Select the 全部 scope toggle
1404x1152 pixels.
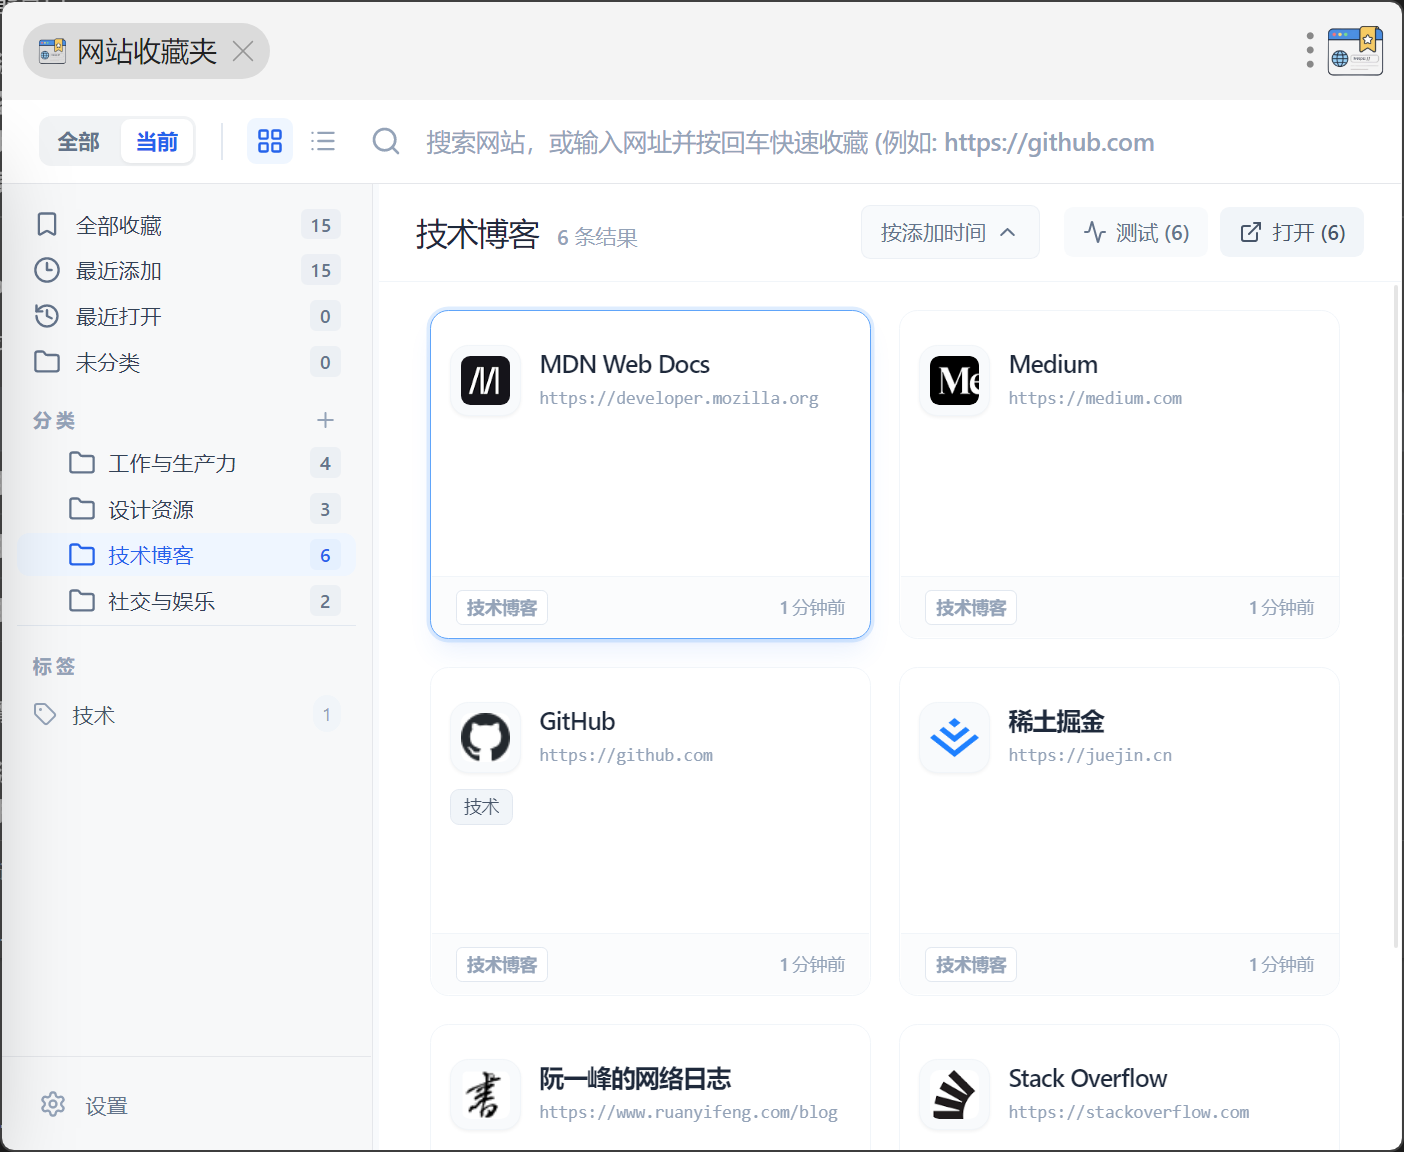tap(79, 142)
